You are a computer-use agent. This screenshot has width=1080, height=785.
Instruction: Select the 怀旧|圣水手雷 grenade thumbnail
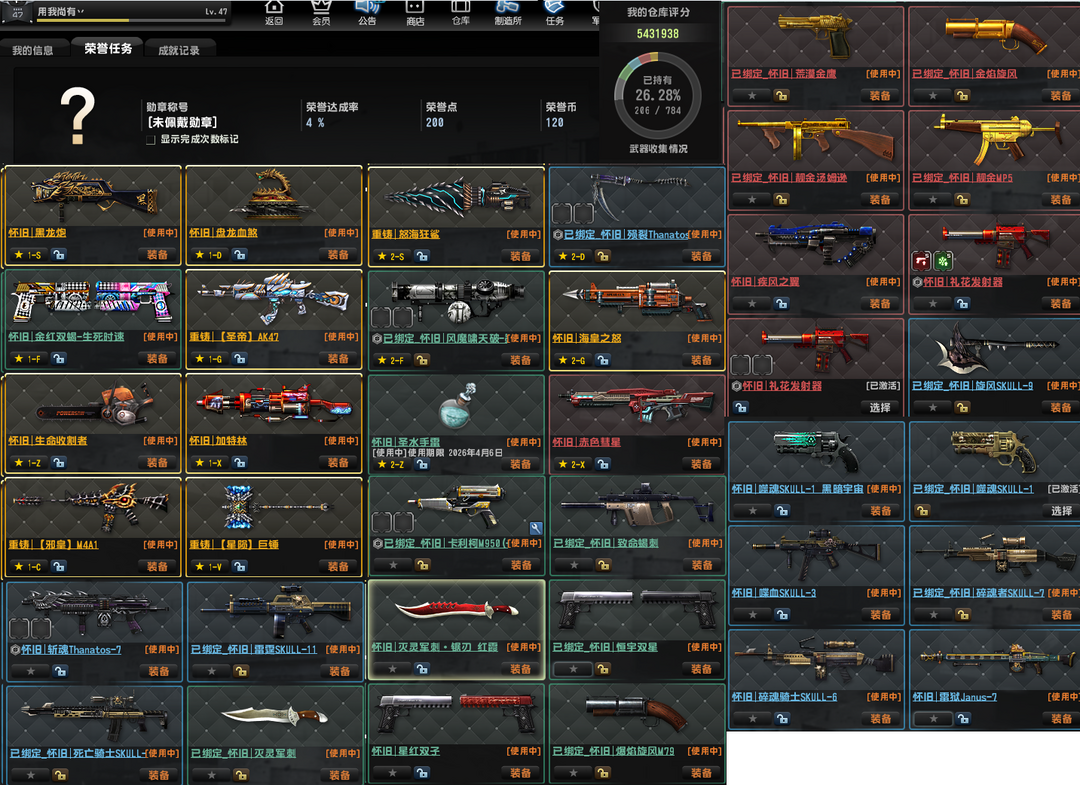[x=456, y=407]
